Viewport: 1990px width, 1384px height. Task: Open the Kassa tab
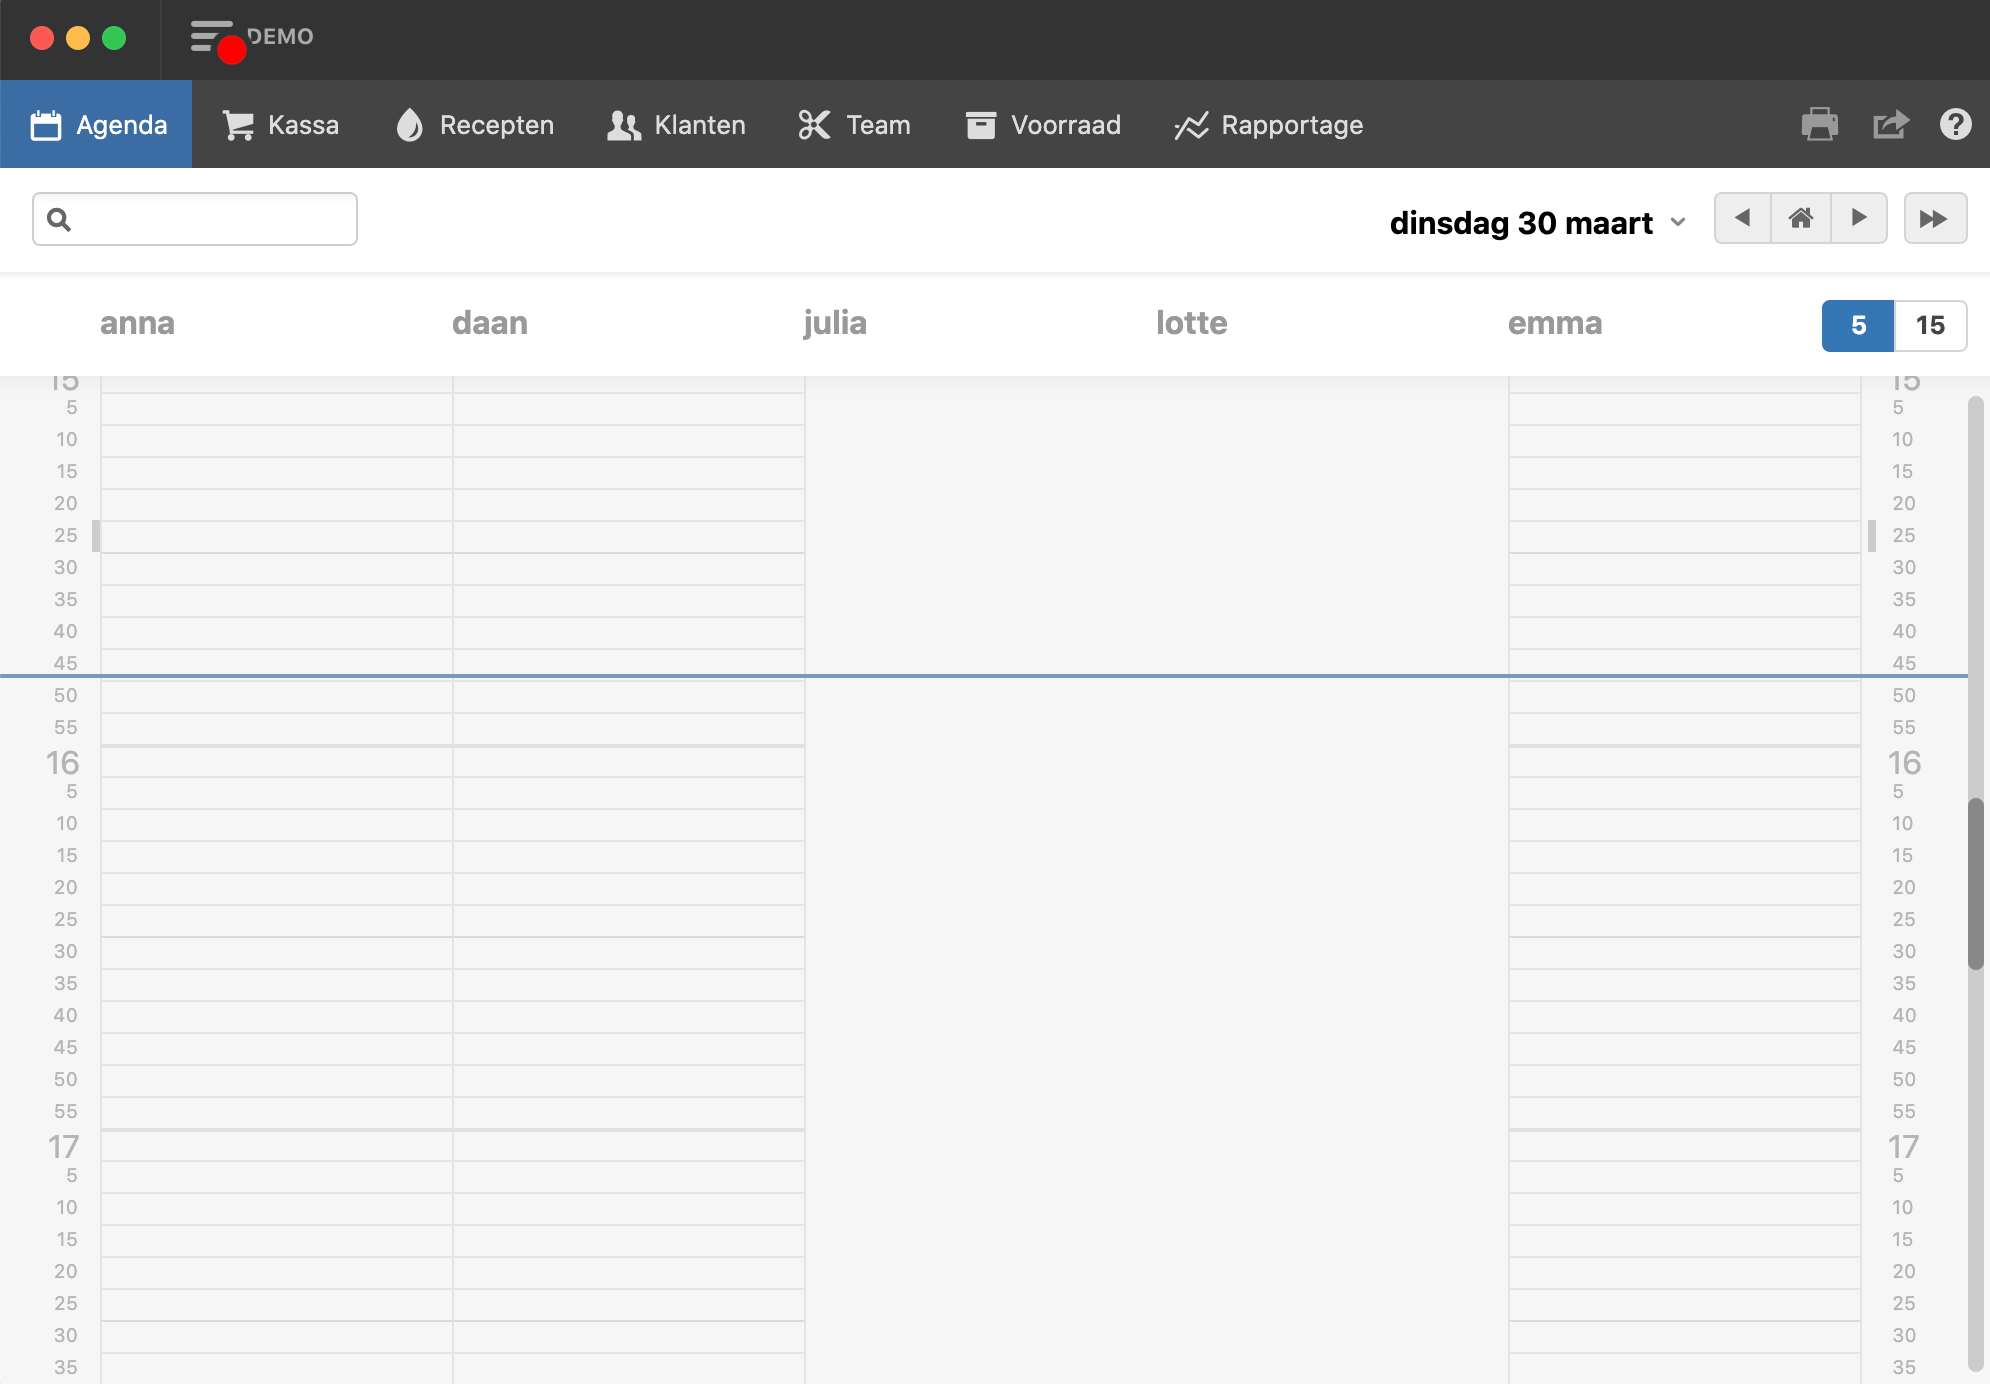pos(281,125)
